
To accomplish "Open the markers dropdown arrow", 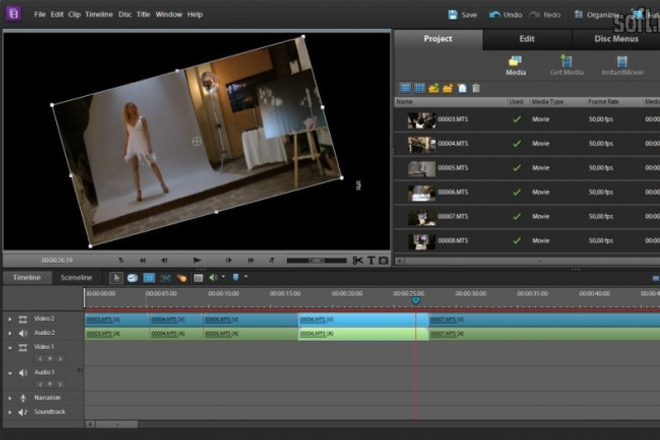I will pos(246,277).
